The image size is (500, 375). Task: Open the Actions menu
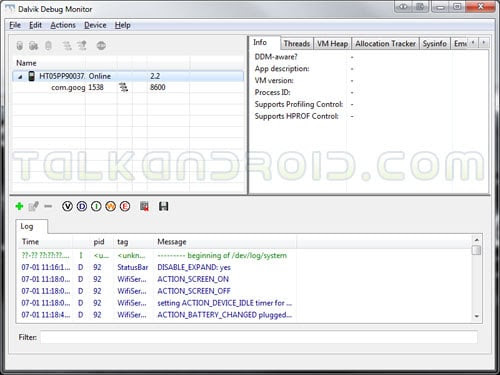pos(63,25)
